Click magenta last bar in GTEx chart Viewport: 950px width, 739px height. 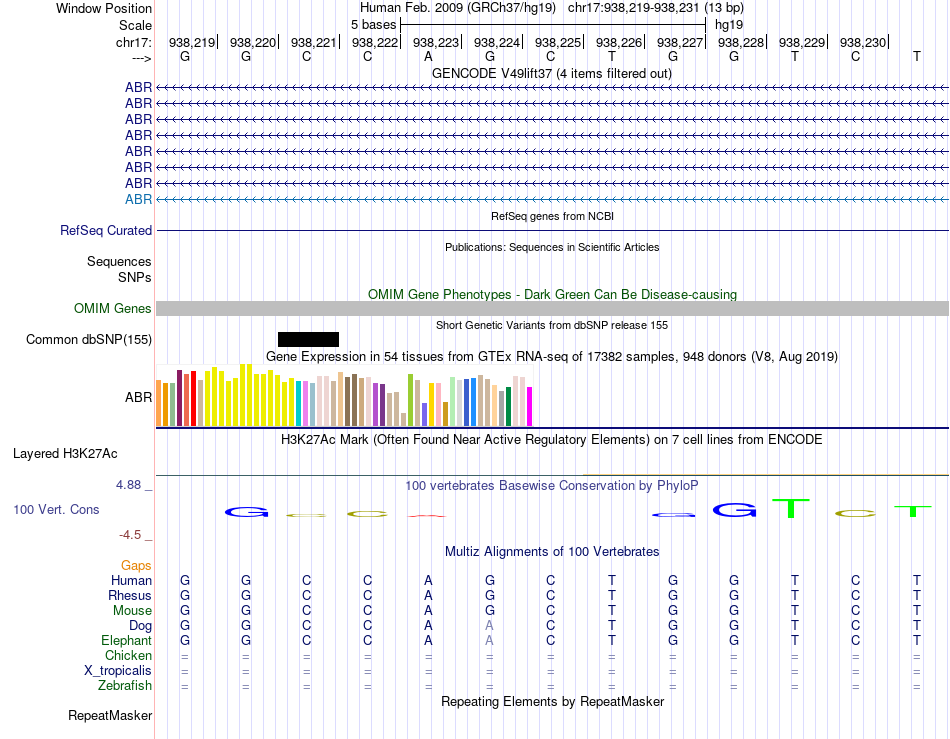[530, 406]
